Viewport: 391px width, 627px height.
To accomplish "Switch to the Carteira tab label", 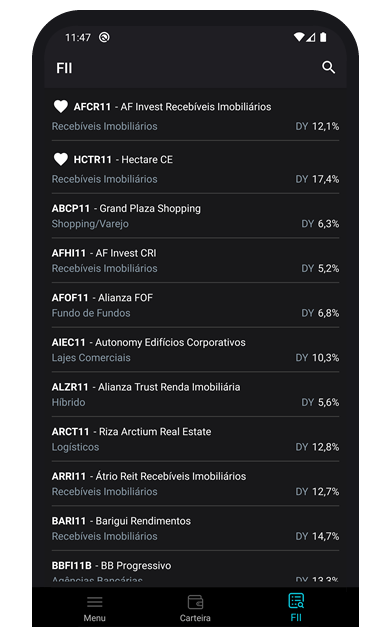I will click(195, 618).
